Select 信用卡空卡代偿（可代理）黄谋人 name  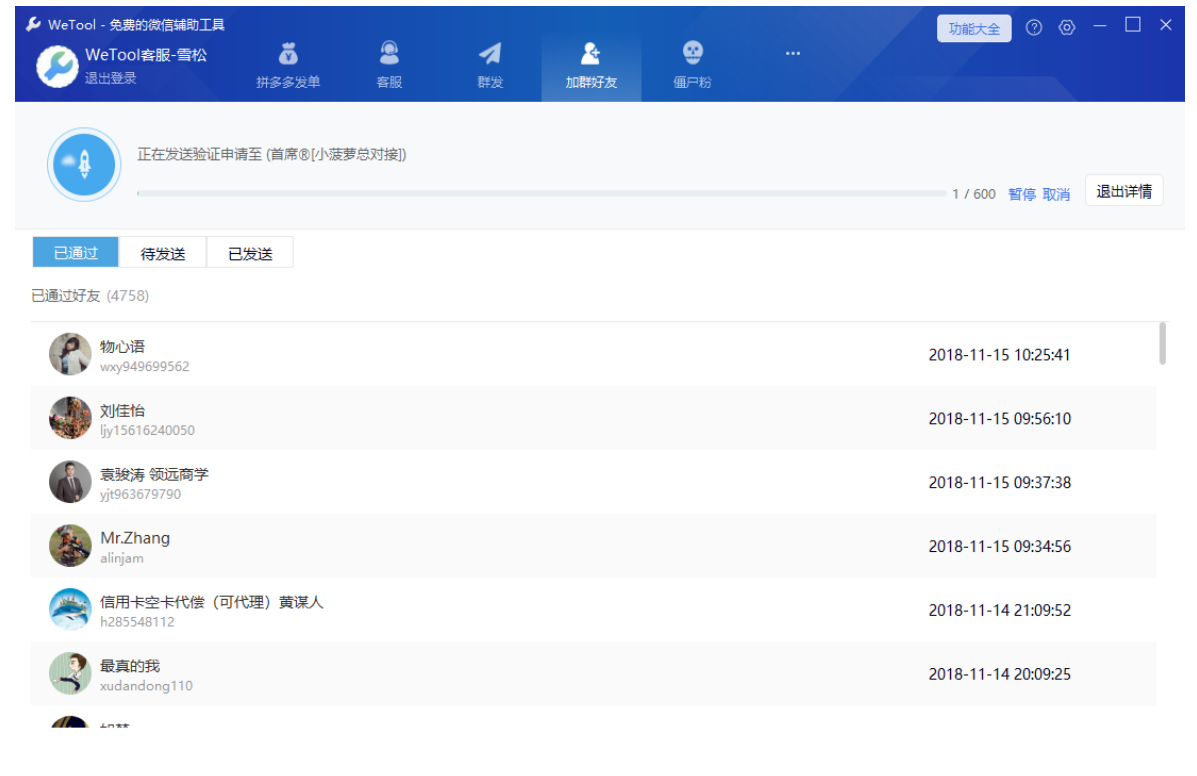point(212,602)
